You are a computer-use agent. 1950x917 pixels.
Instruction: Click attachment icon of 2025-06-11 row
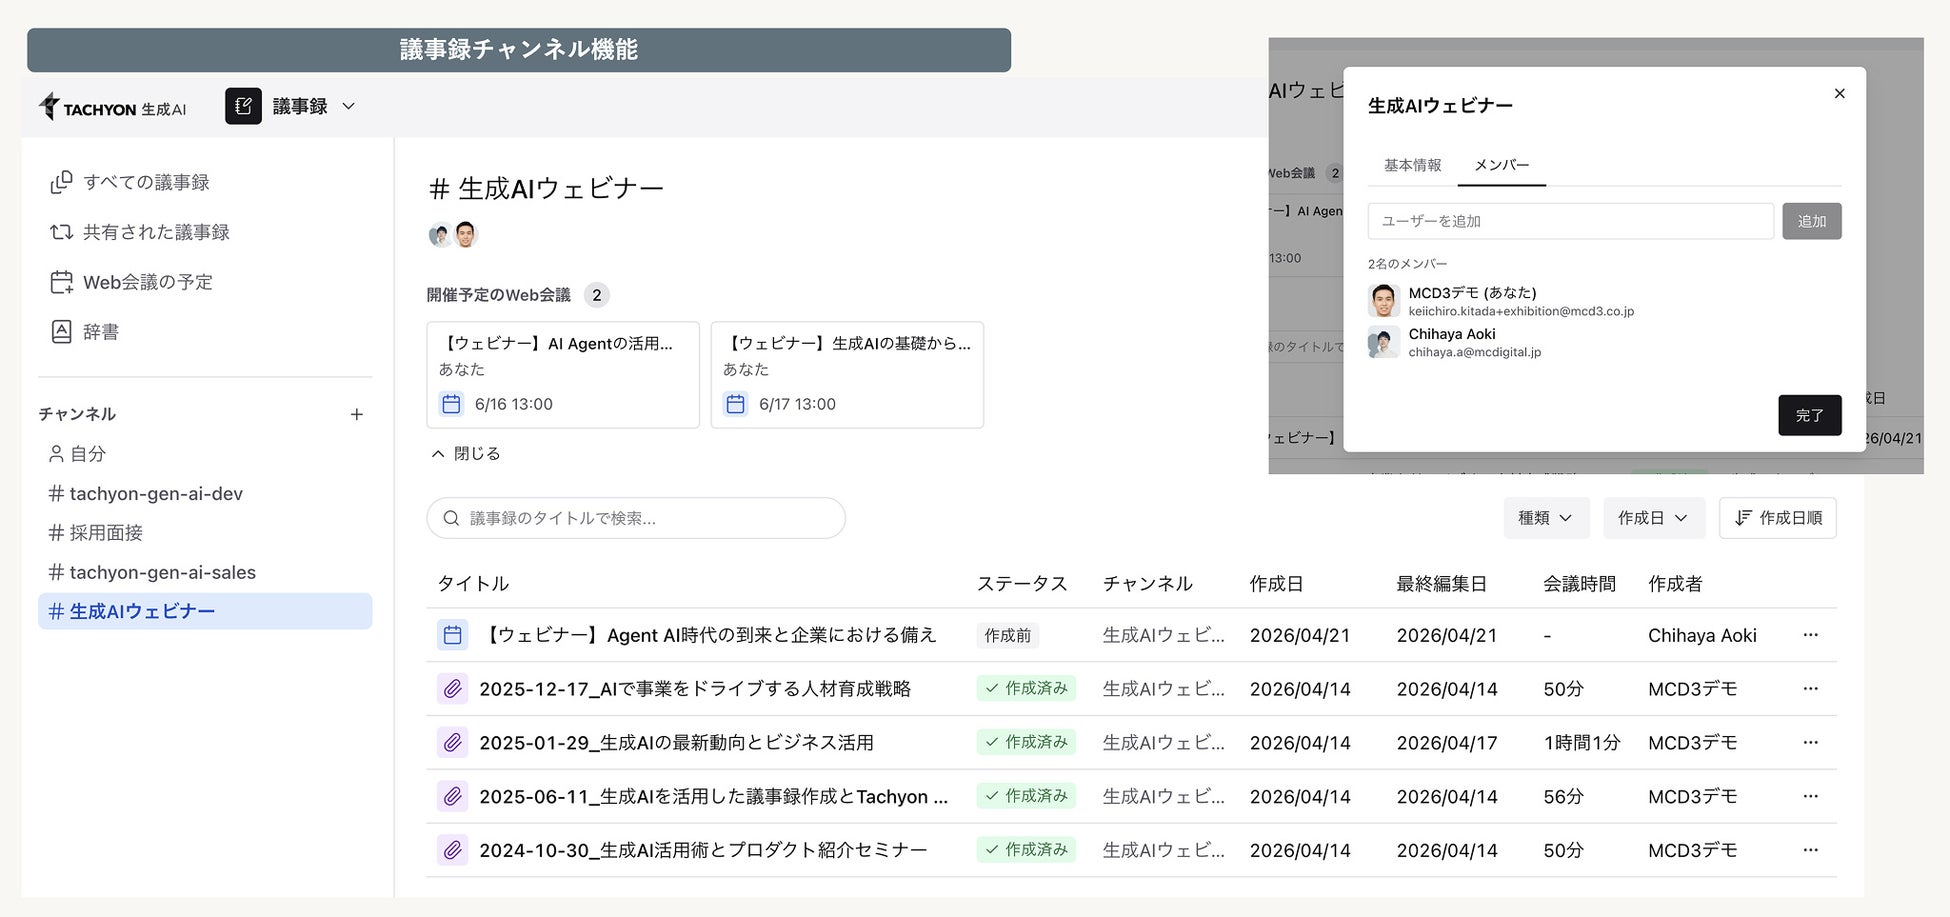(x=453, y=797)
